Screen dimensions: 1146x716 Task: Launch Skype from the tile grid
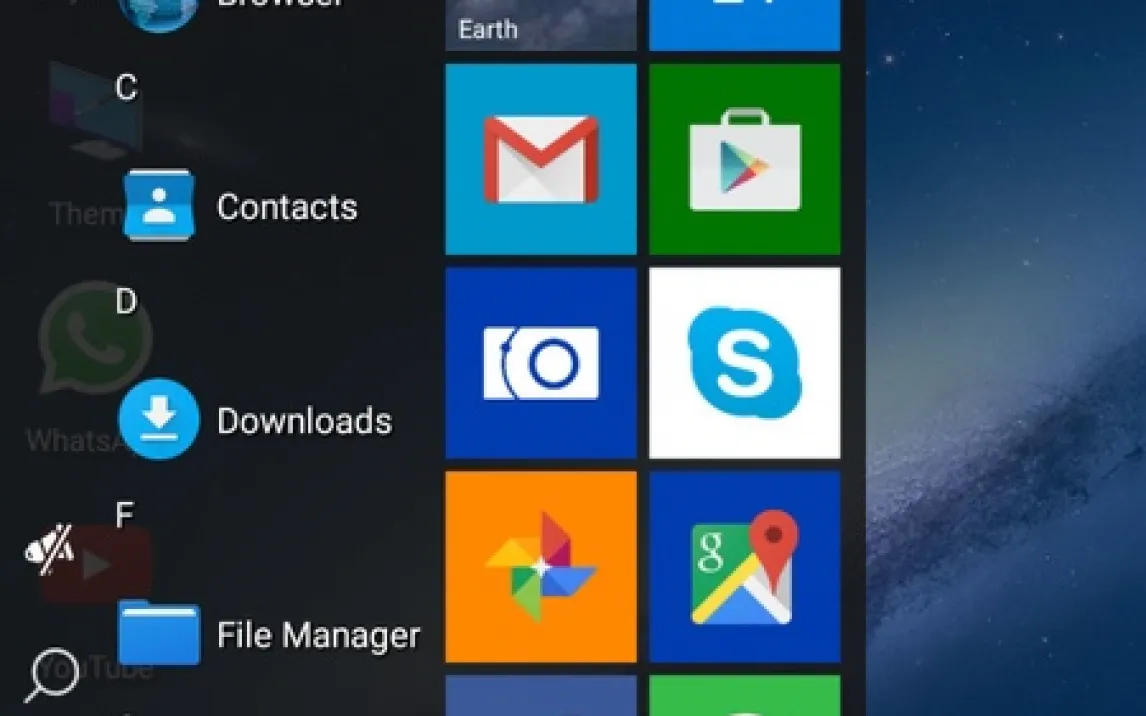click(744, 363)
